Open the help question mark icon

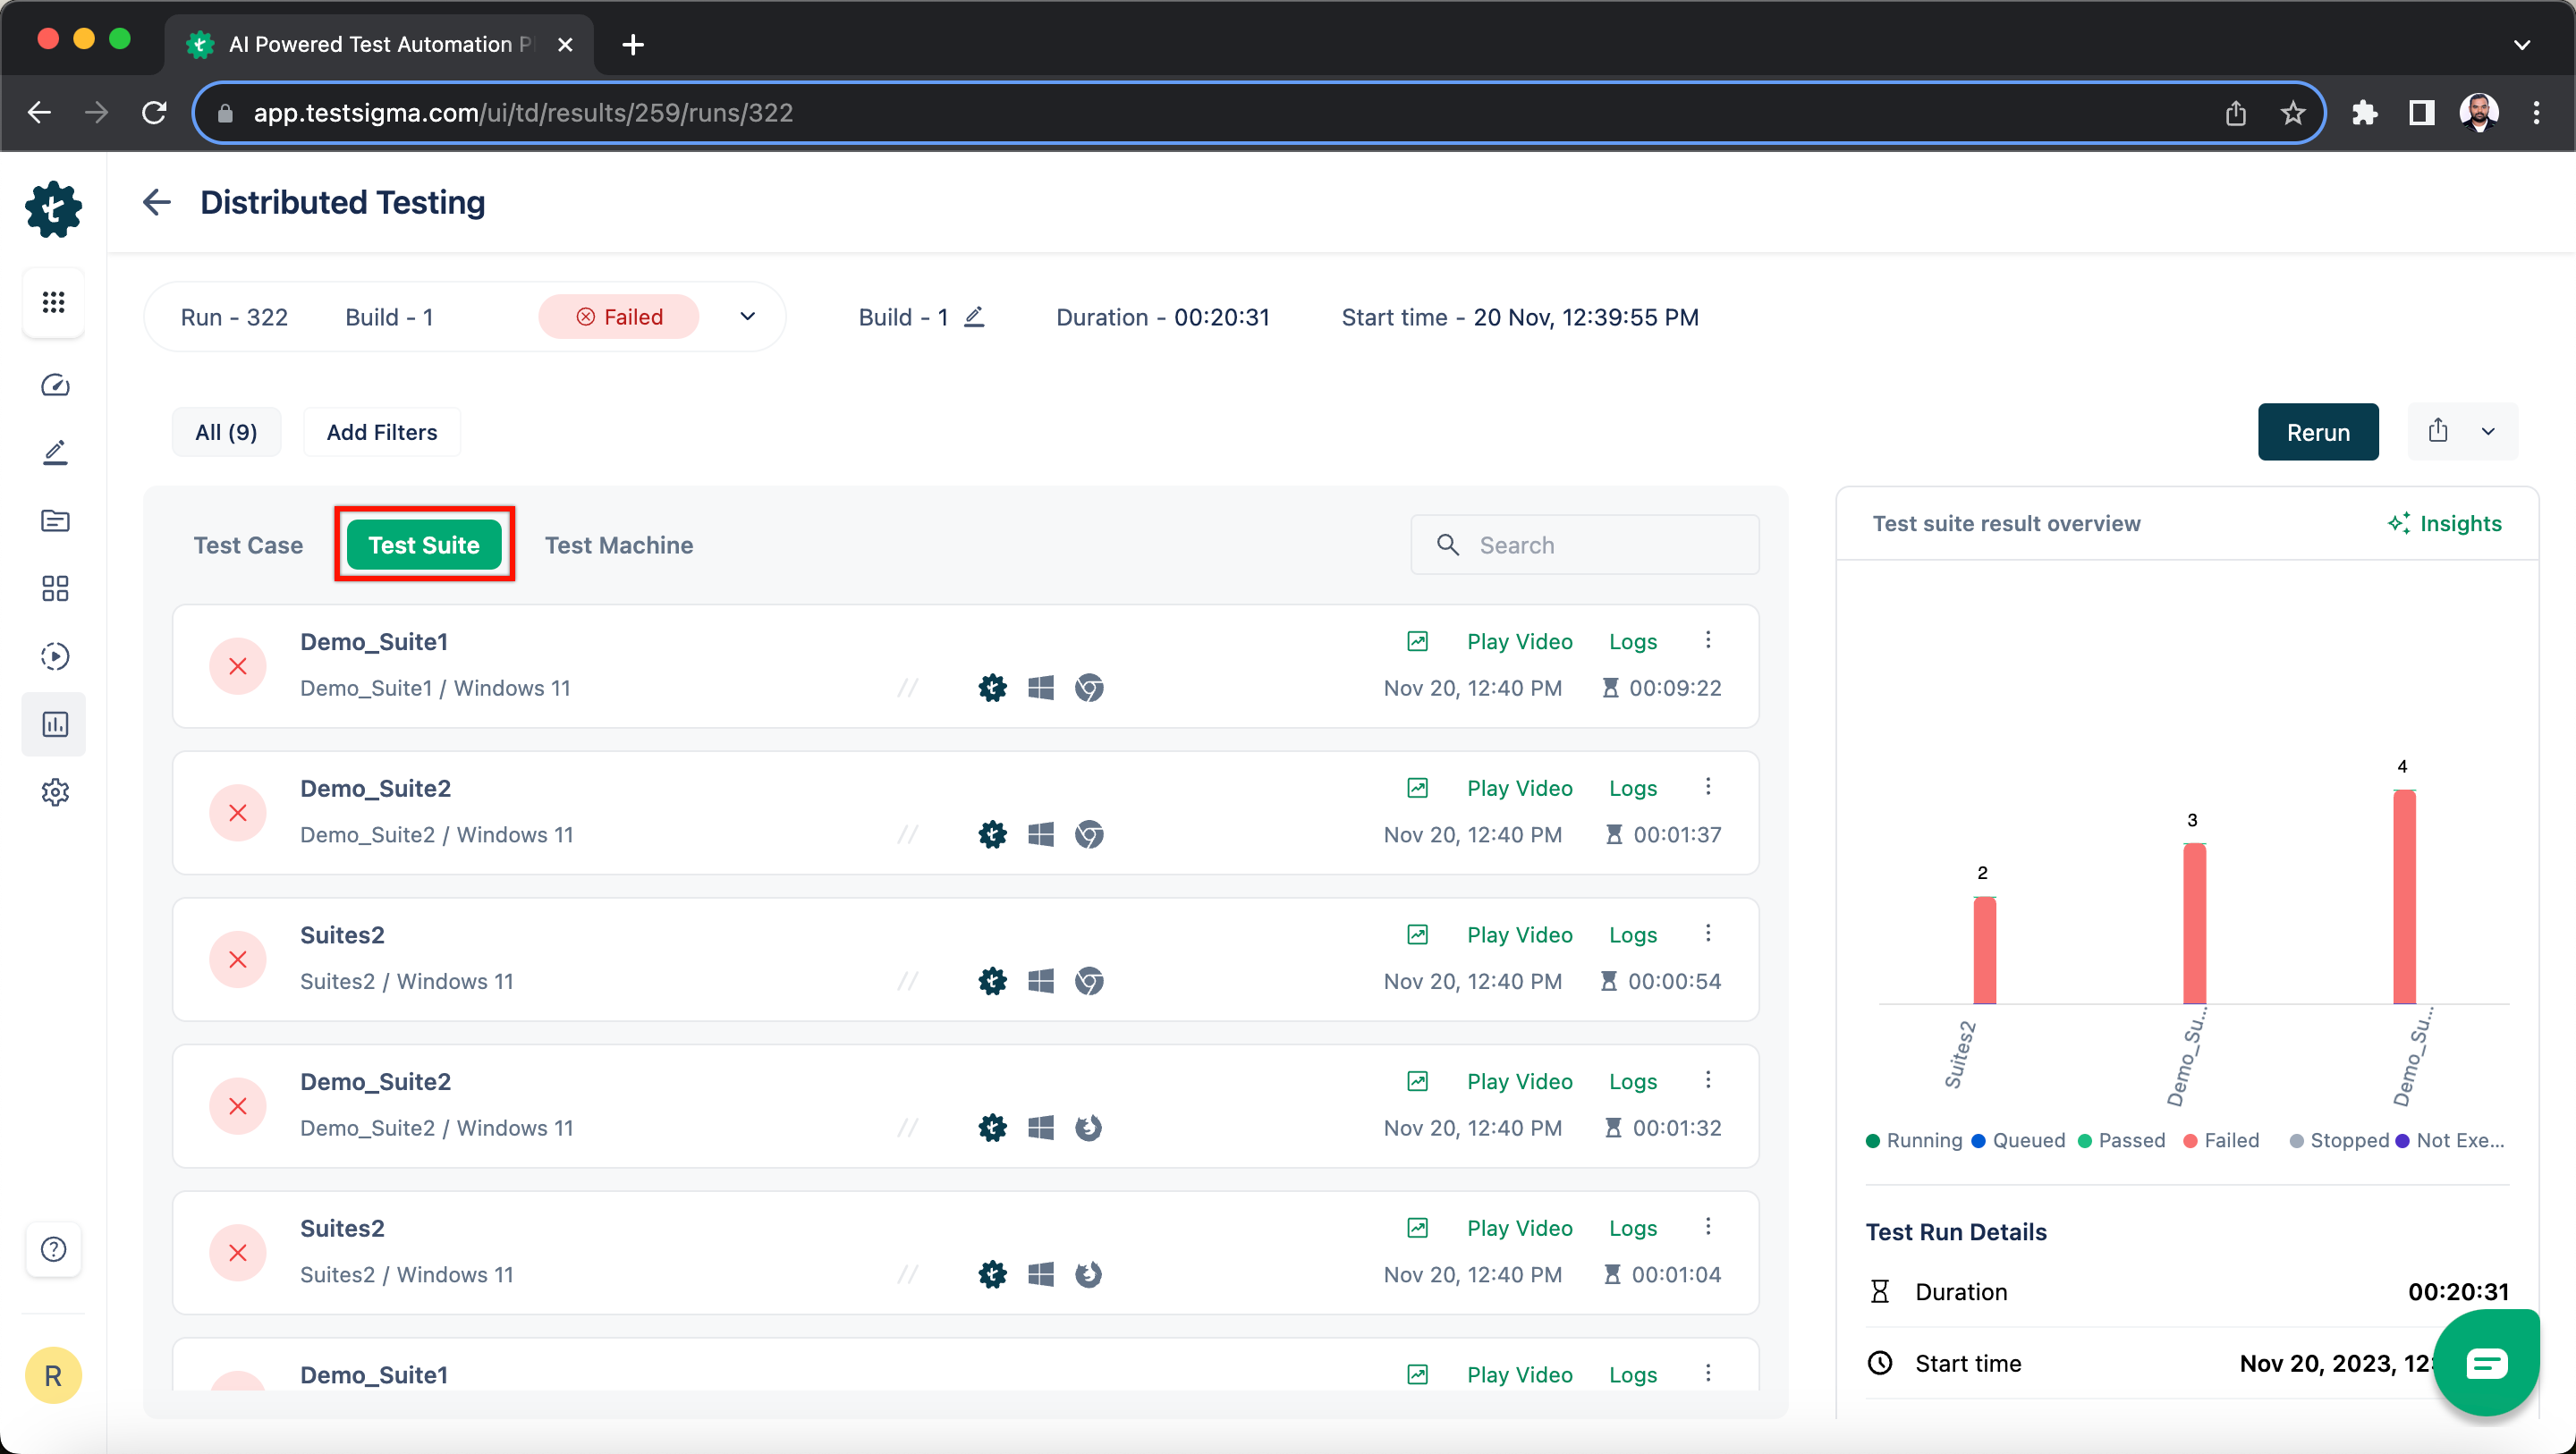tap(54, 1249)
